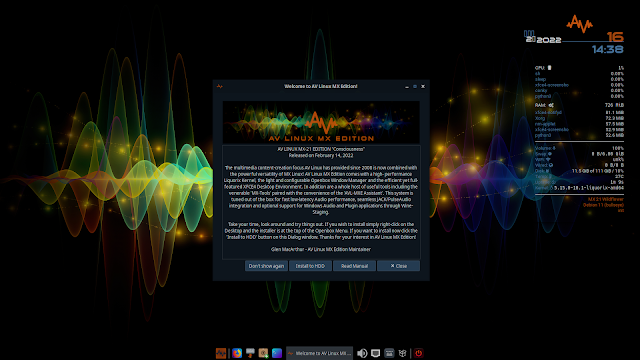Dismiss welcome dialog with Close button
Screen dimensions: 640x360
[x=398, y=266]
